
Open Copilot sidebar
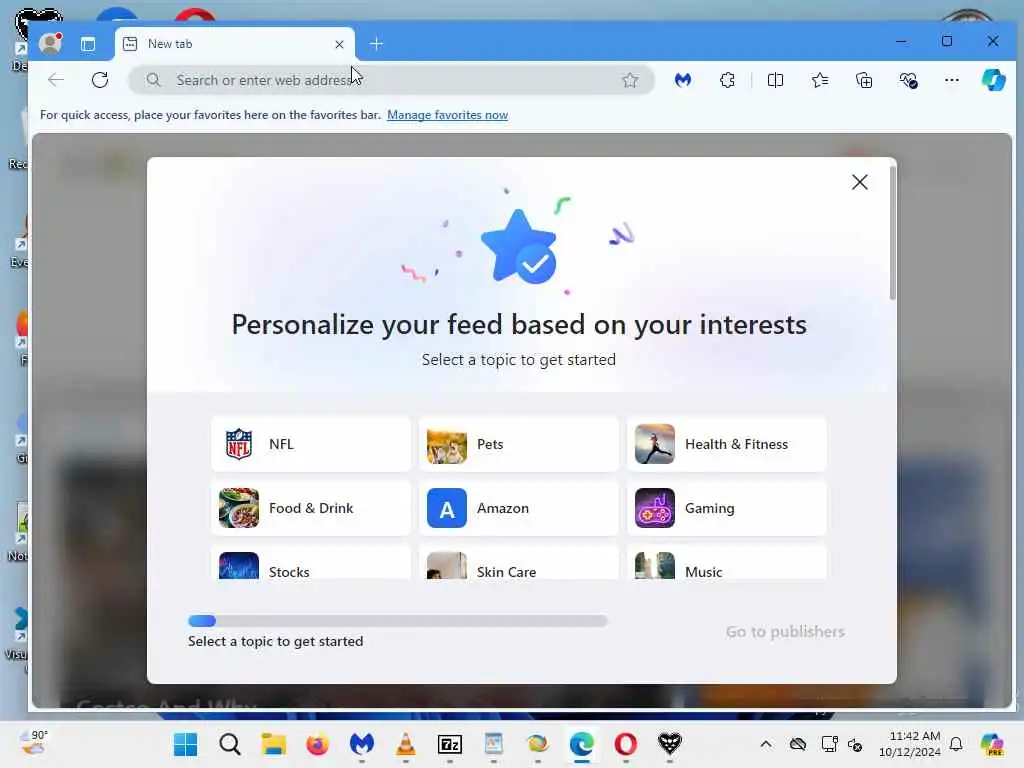click(994, 80)
